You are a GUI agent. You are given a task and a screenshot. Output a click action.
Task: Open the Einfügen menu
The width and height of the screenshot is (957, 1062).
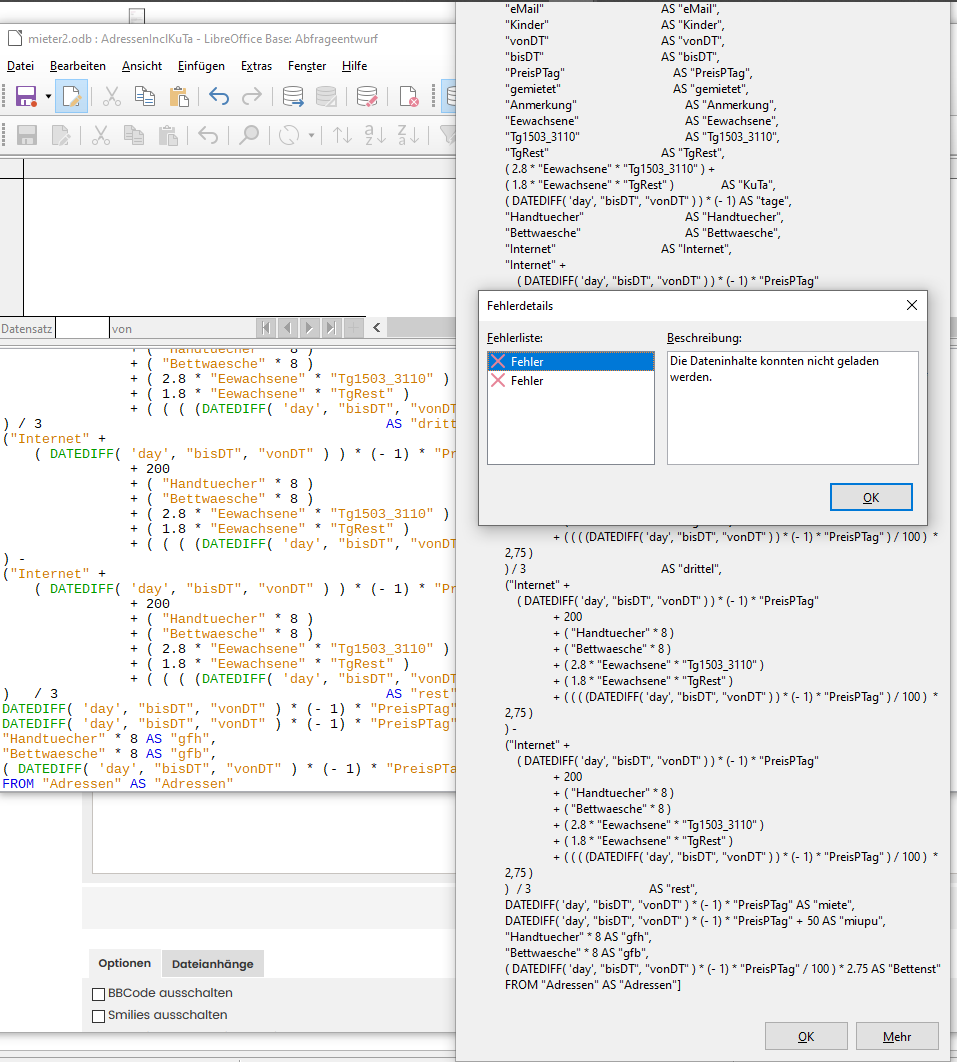pos(201,66)
